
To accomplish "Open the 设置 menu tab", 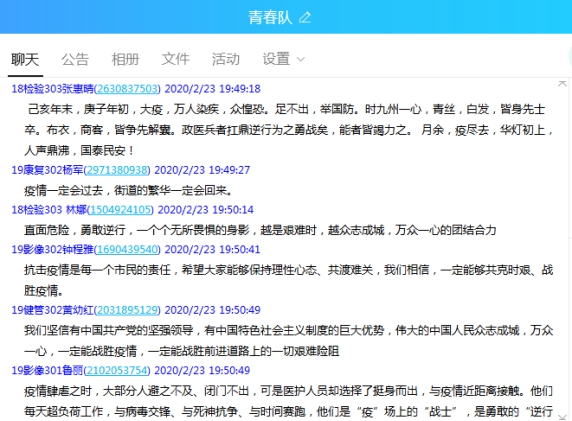I will click(x=276, y=59).
